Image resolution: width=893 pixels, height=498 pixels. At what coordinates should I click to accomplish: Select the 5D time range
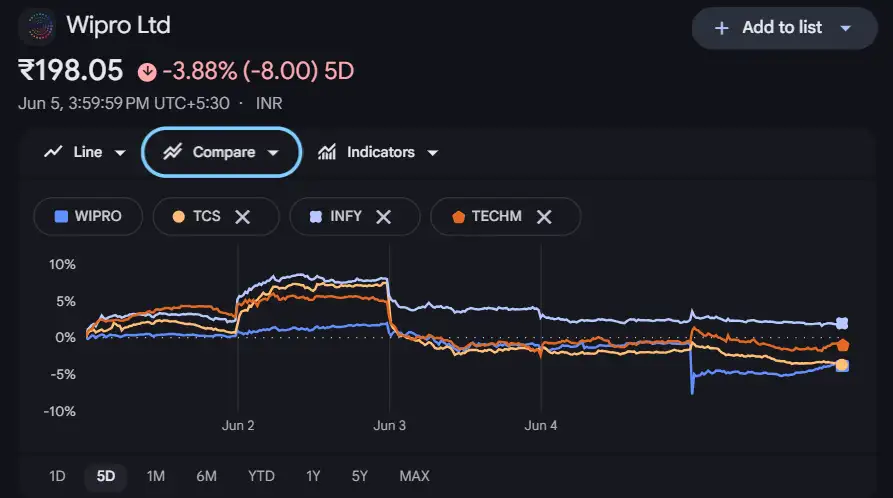[x=106, y=476]
